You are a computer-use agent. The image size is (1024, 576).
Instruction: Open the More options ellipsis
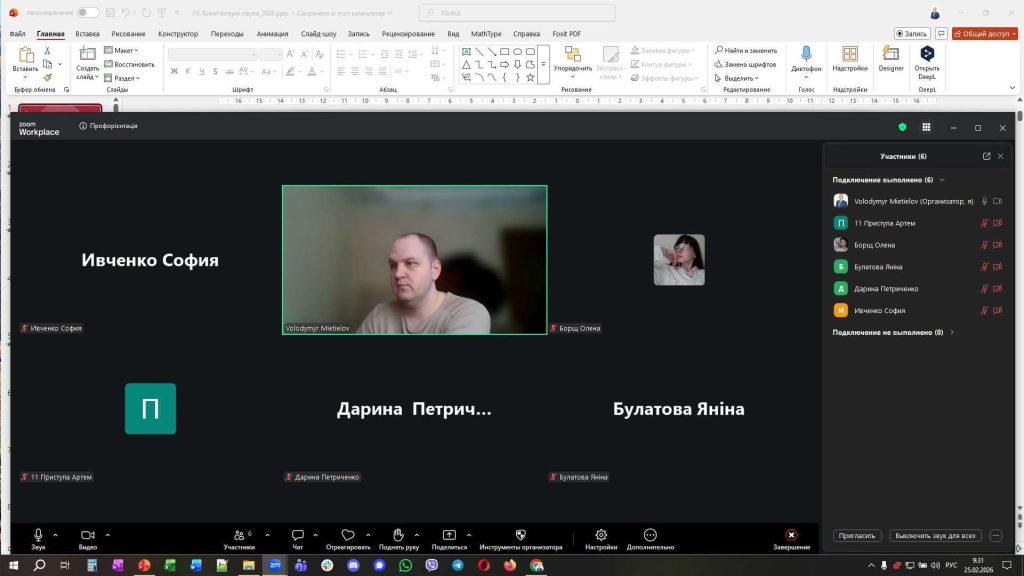pyautogui.click(x=650, y=536)
